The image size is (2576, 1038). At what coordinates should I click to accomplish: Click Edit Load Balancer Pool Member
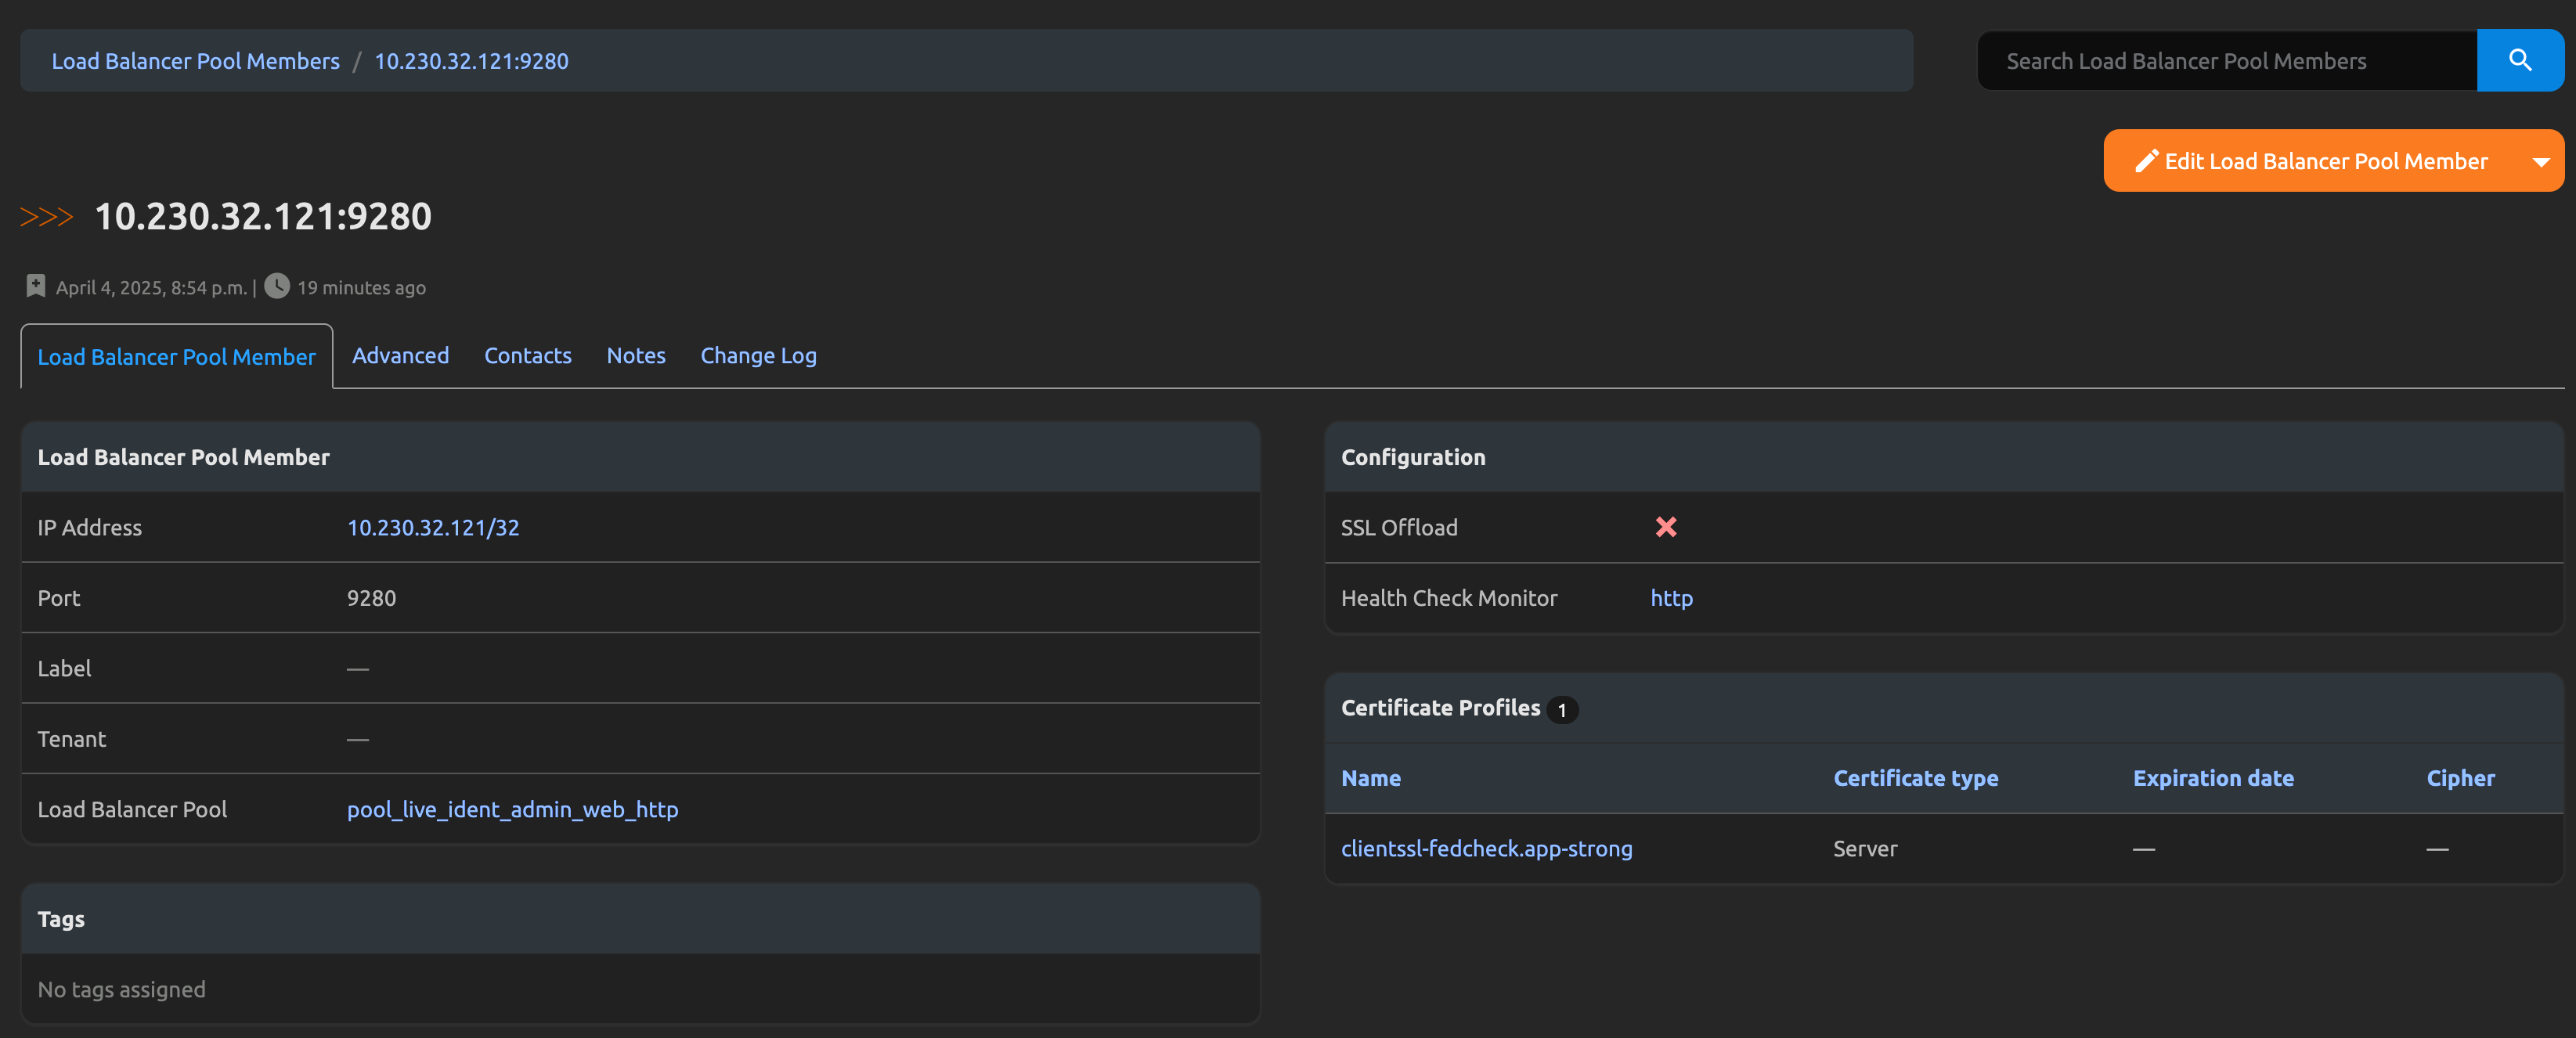point(2312,161)
